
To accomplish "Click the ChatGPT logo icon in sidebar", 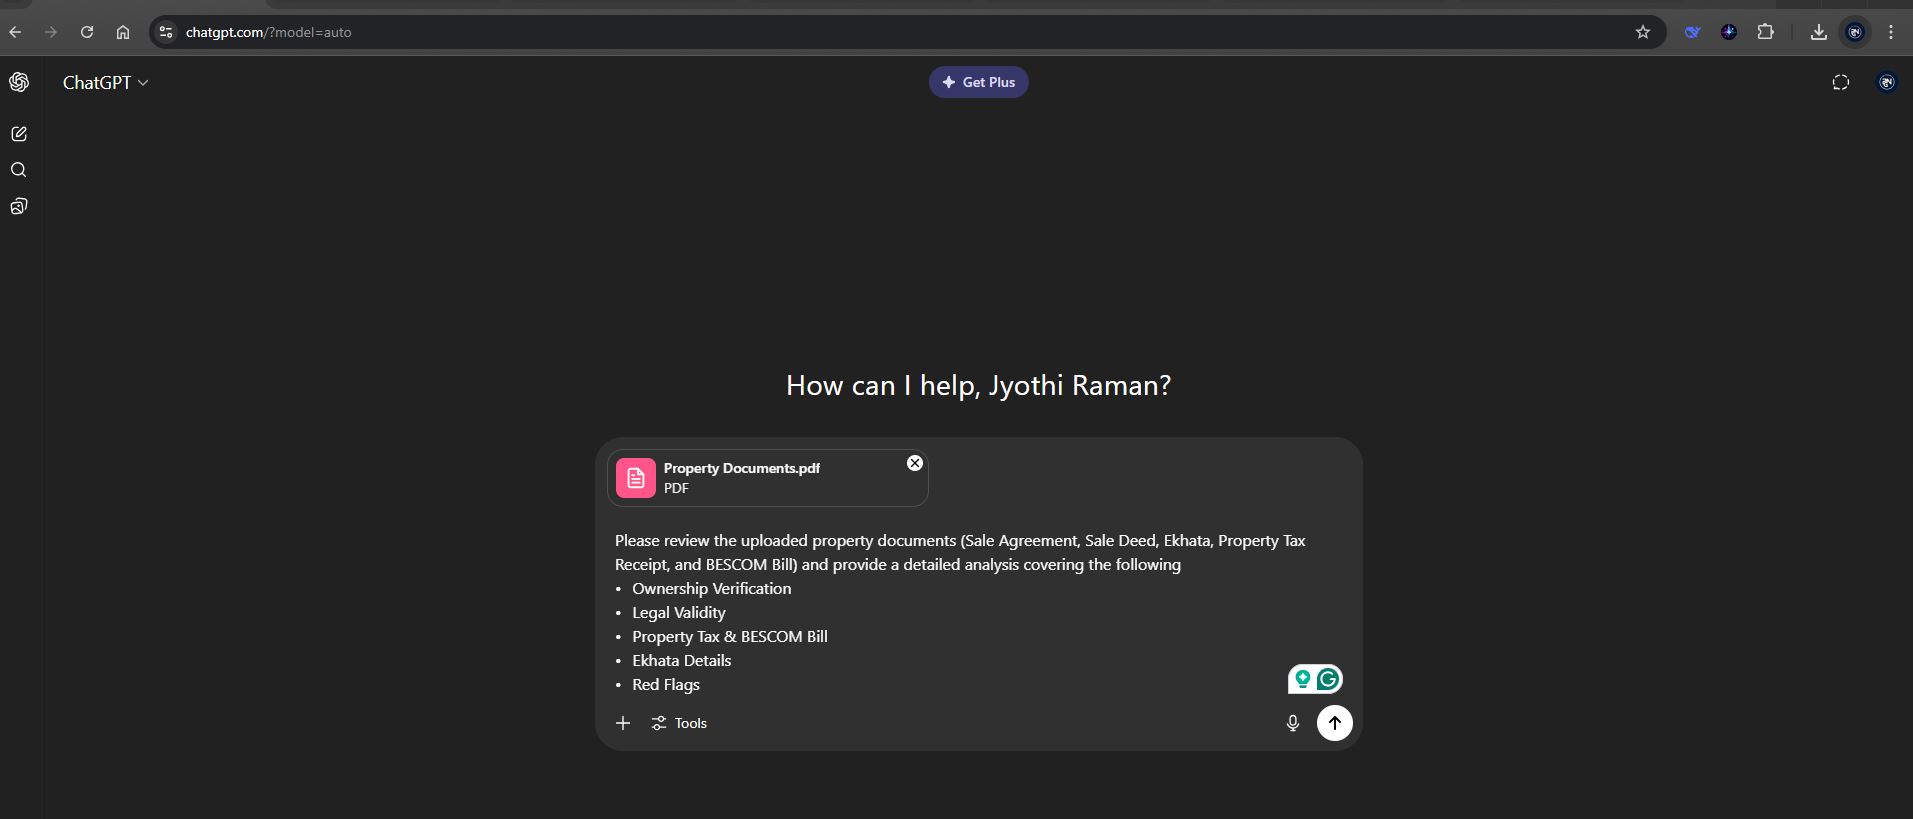I will click(19, 82).
